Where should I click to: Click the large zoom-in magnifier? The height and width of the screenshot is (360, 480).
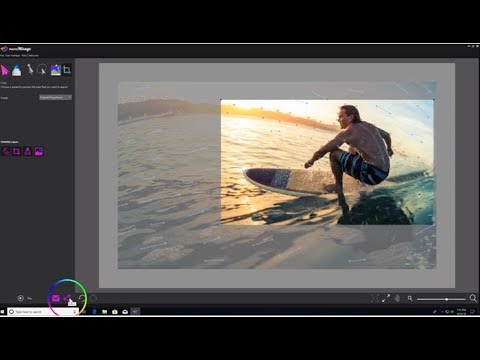click(473, 298)
